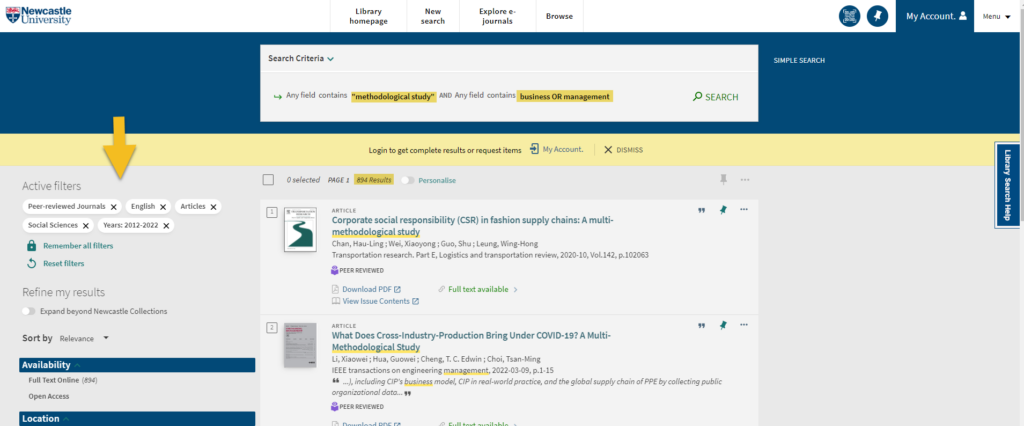Toggle the Personalise switch
Viewport: 1024px width, 426px height.
408,180
